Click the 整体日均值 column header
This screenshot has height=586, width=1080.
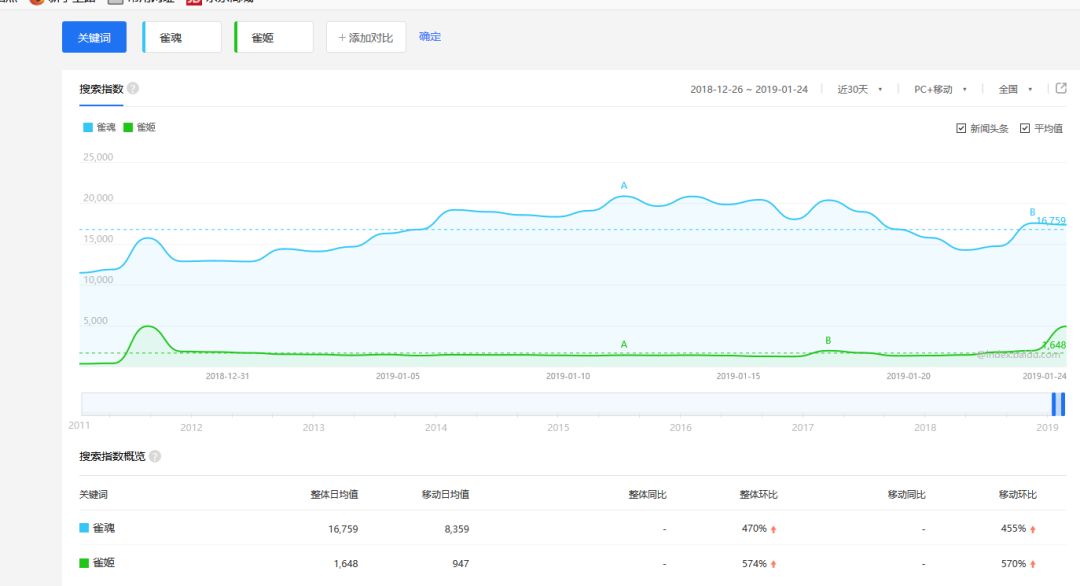[x=334, y=494]
